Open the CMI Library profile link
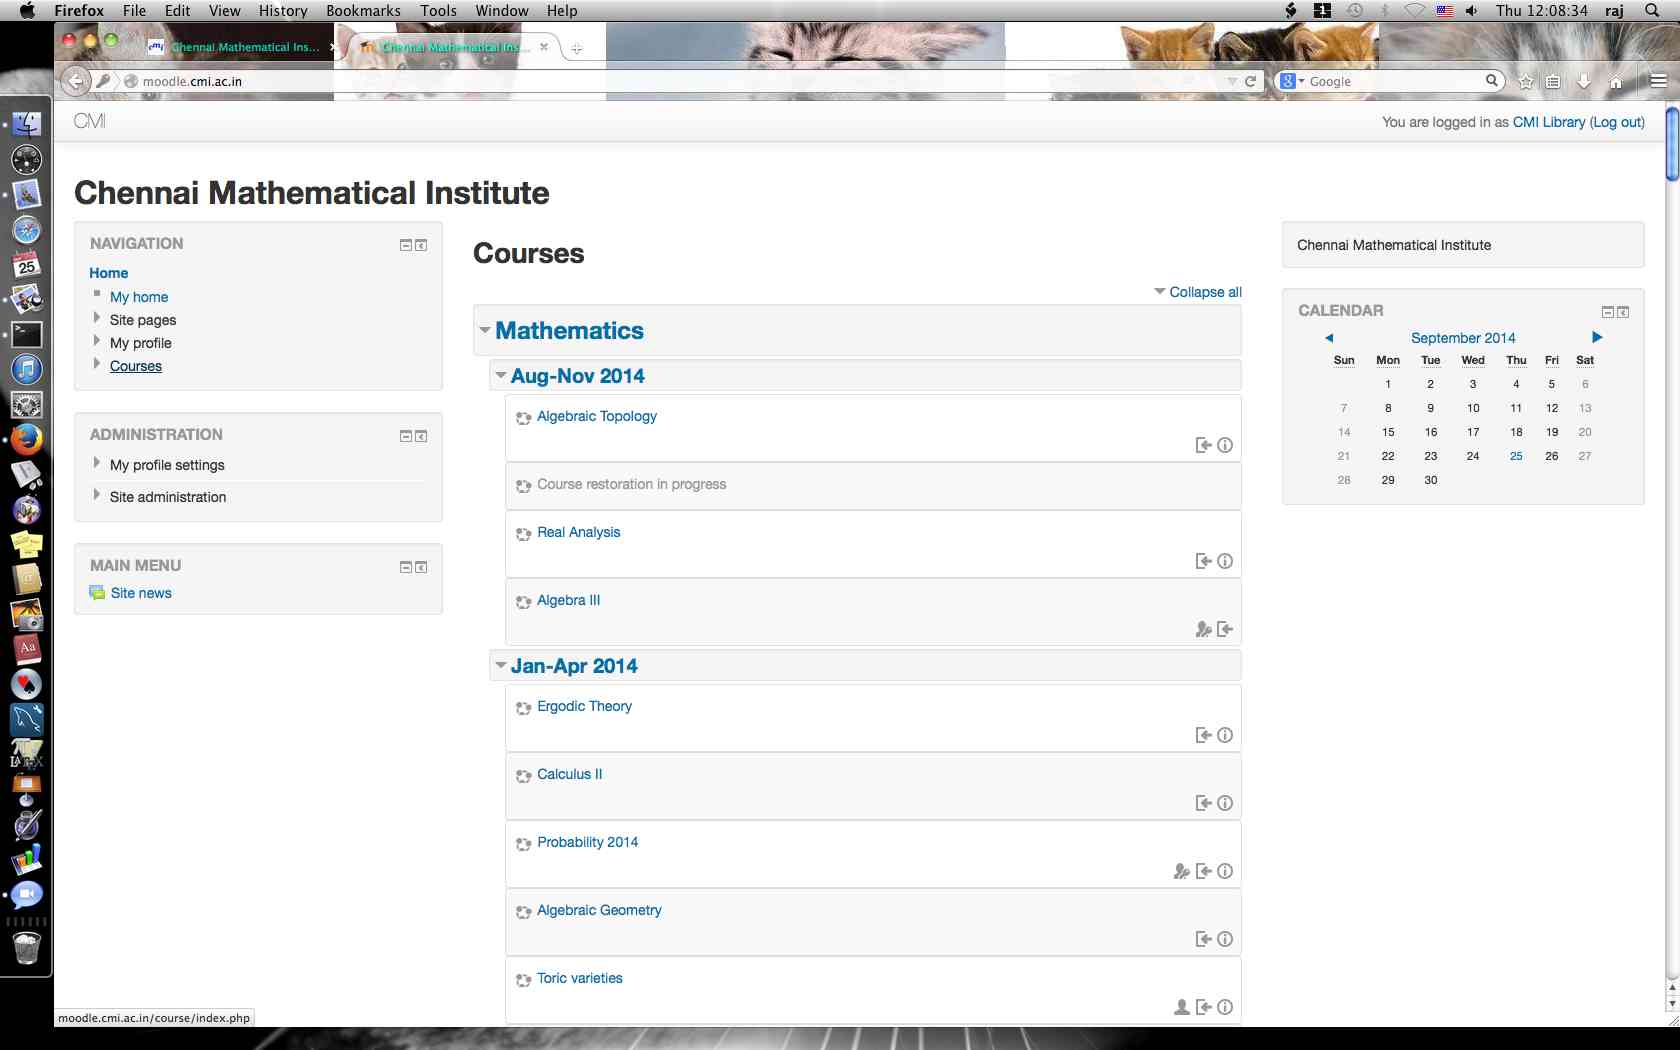The height and width of the screenshot is (1050, 1680). tap(1549, 122)
